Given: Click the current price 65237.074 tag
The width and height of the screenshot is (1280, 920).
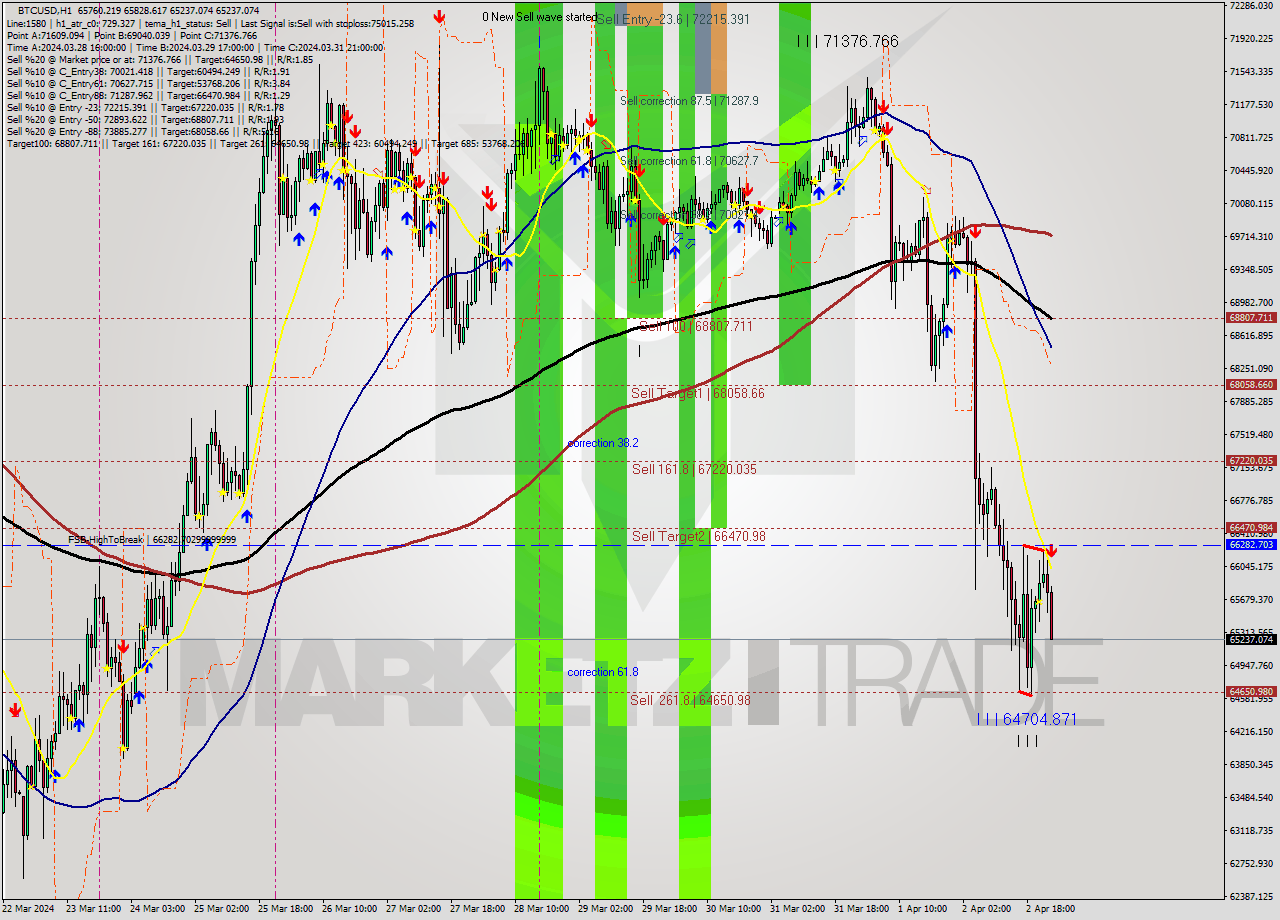Looking at the screenshot, I should click(x=1250, y=639).
